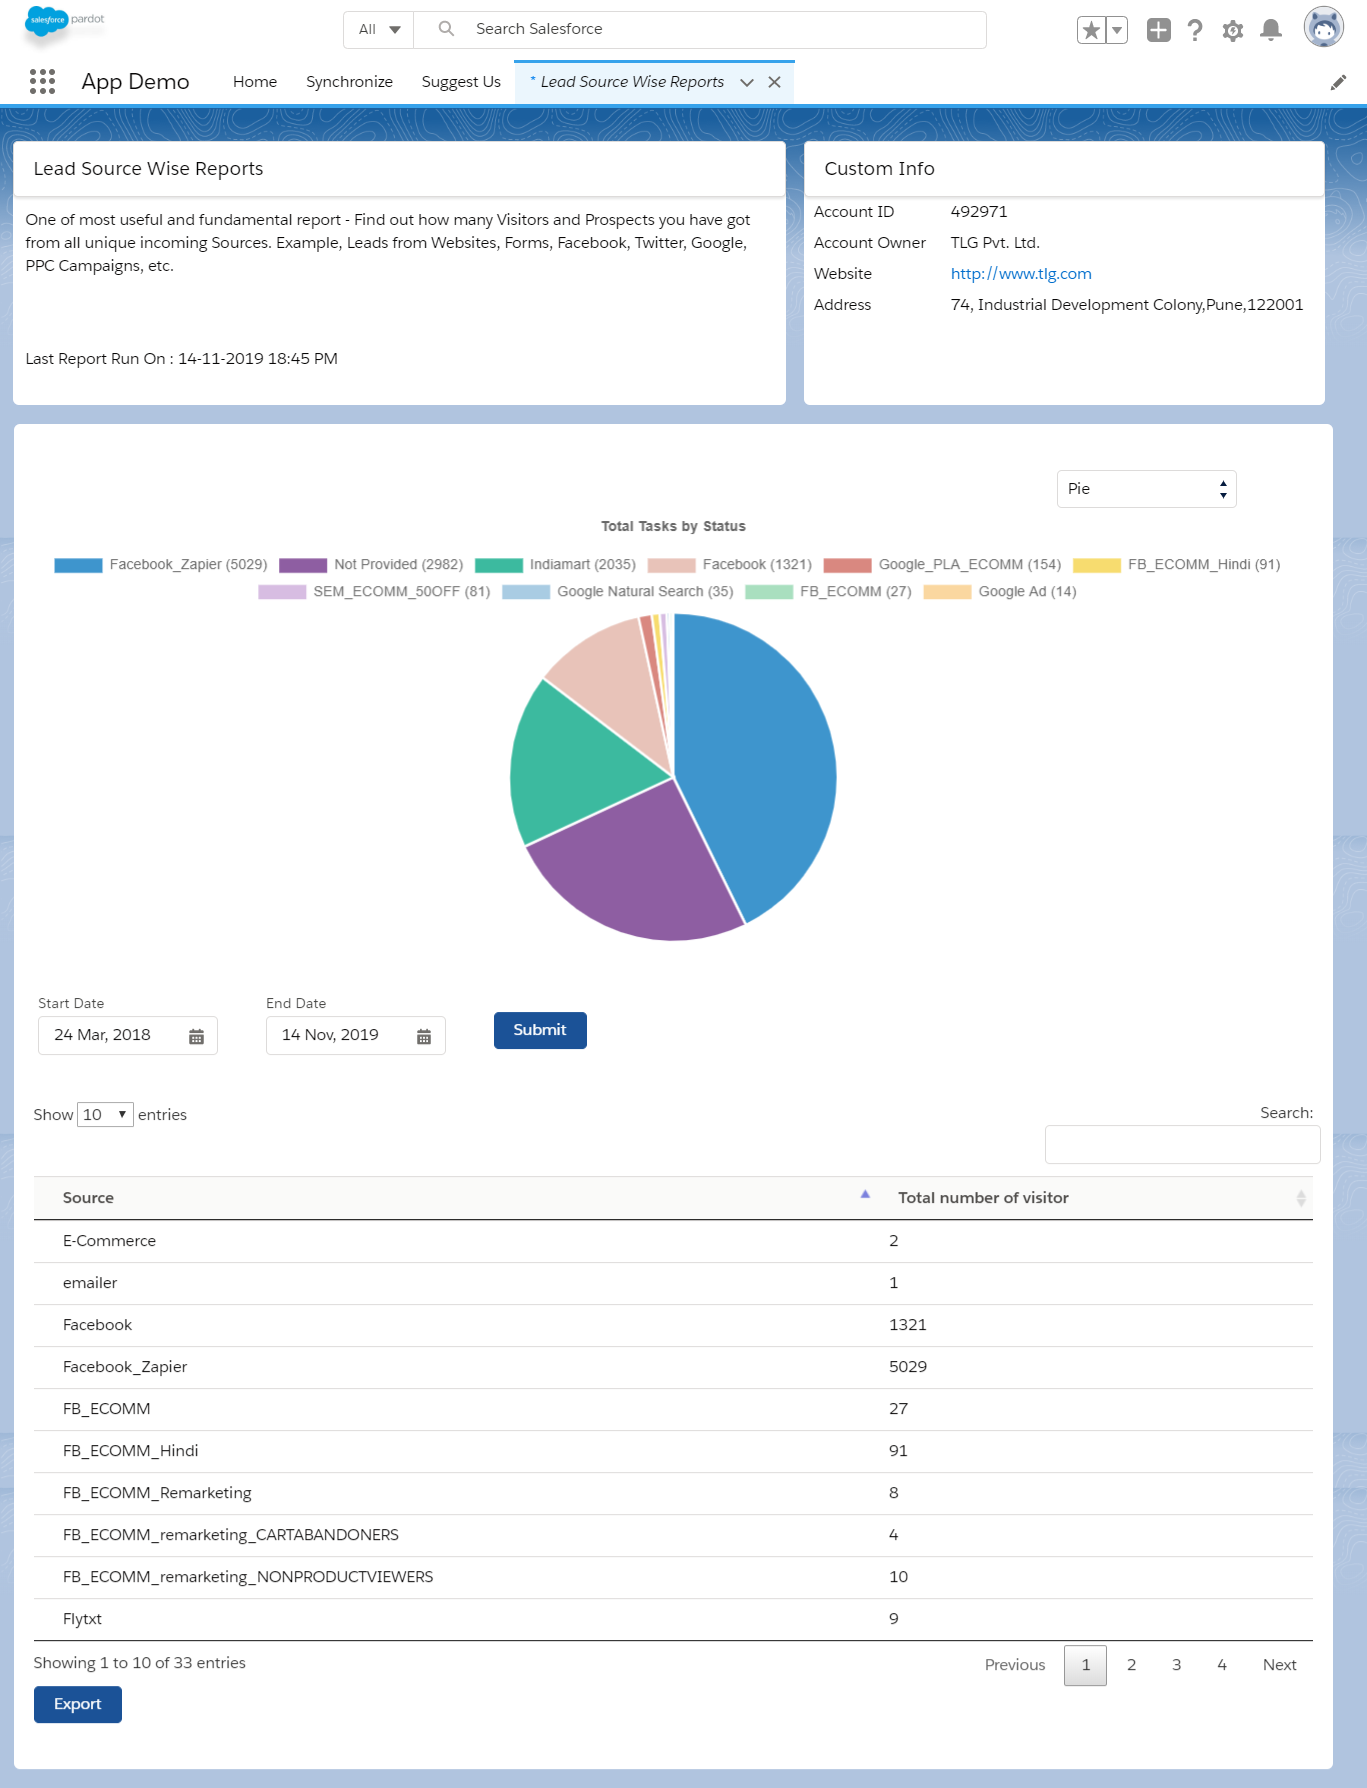This screenshot has height=1788, width=1367.
Task: Open the Start Date calendar picker
Action: coord(196,1036)
